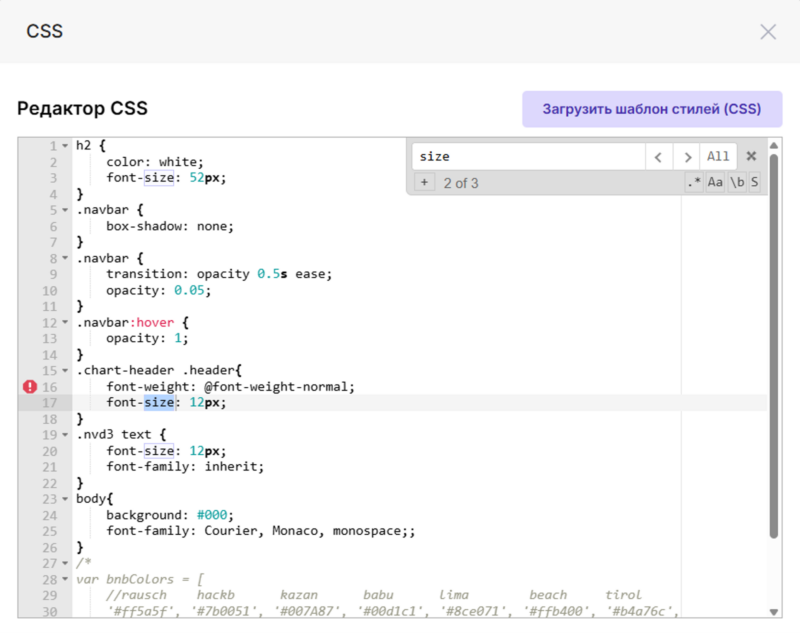800x633 pixels.
Task: Click the scrollbar up arrow
Action: tap(773, 146)
